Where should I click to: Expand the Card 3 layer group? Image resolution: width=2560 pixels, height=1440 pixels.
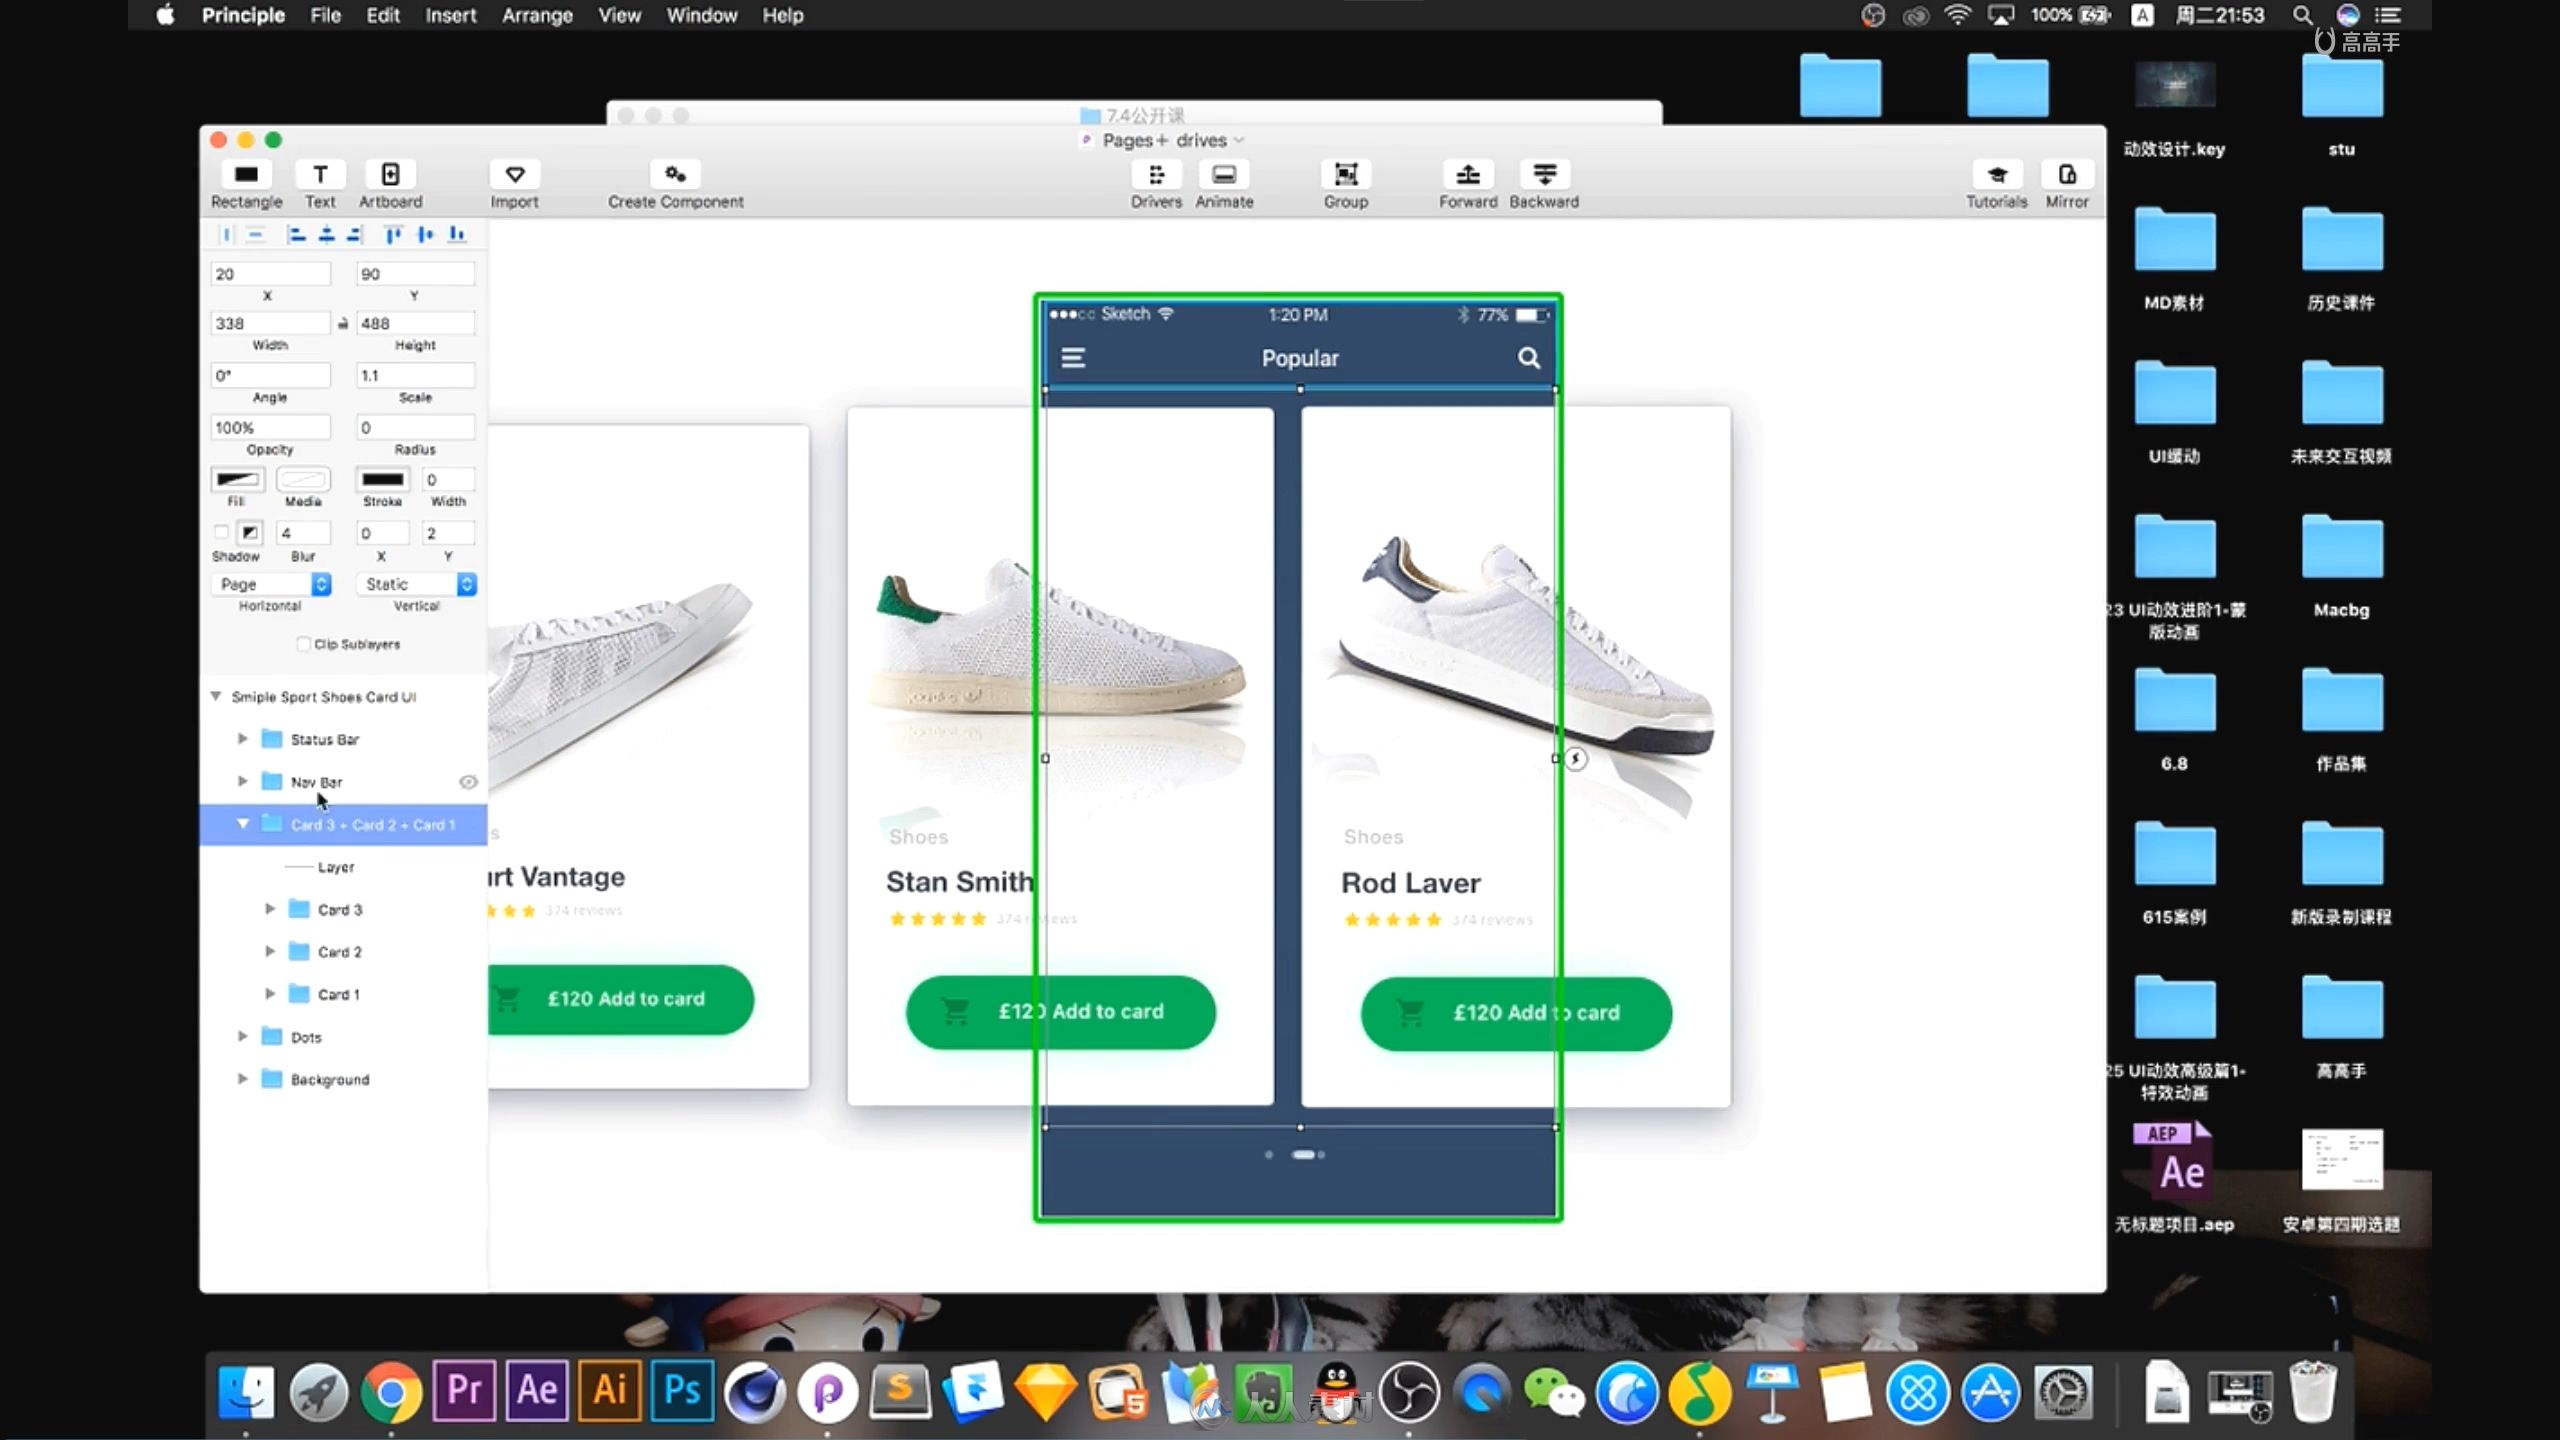(x=269, y=909)
